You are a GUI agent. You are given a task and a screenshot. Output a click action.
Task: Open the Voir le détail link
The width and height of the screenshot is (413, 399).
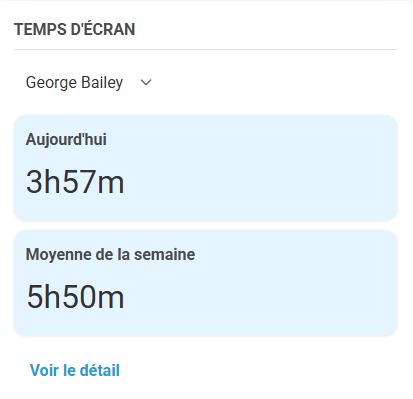point(75,370)
